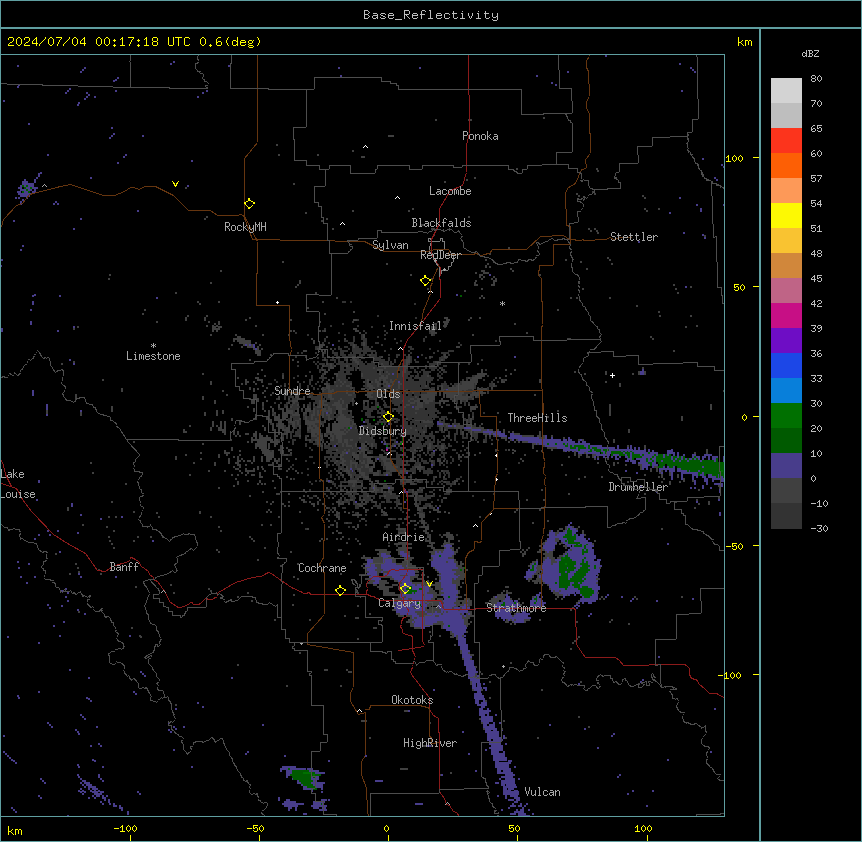The width and height of the screenshot is (862, 842).
Task: Pick the dark green 10-20 dBZ swatch
Action: click(x=786, y=441)
